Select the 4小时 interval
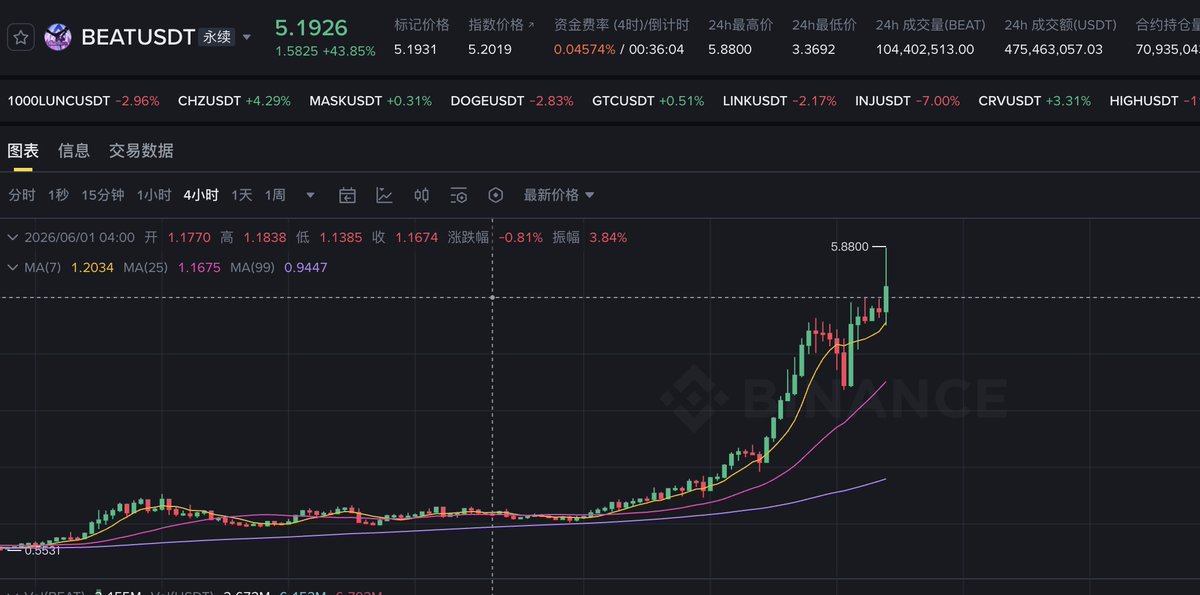The image size is (1200, 595). tap(201, 195)
